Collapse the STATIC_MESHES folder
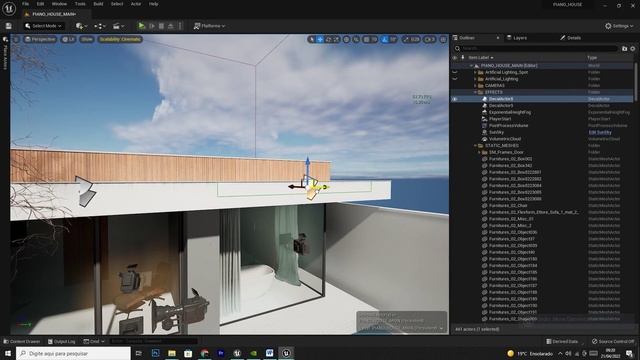Image resolution: width=640 pixels, height=360 pixels. 475,146
